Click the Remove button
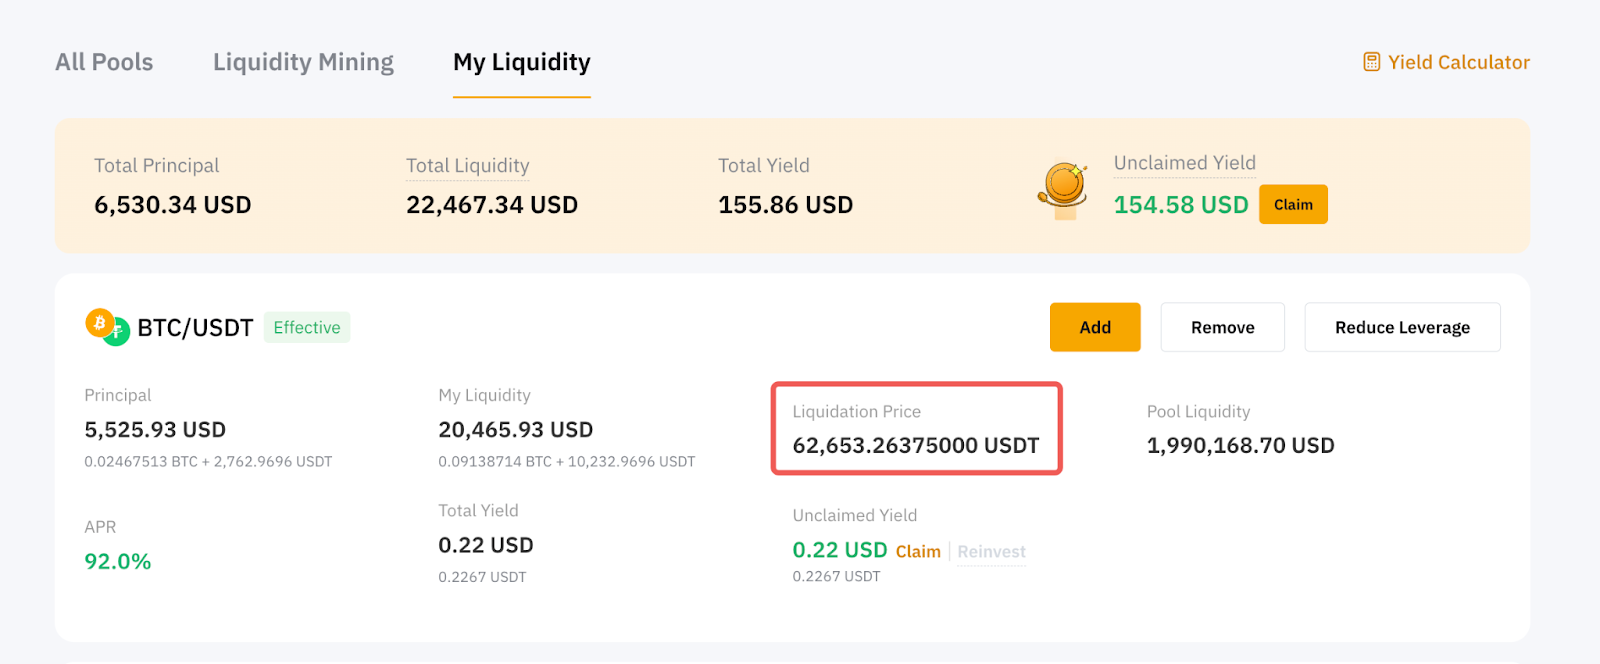This screenshot has height=664, width=1600. point(1222,327)
